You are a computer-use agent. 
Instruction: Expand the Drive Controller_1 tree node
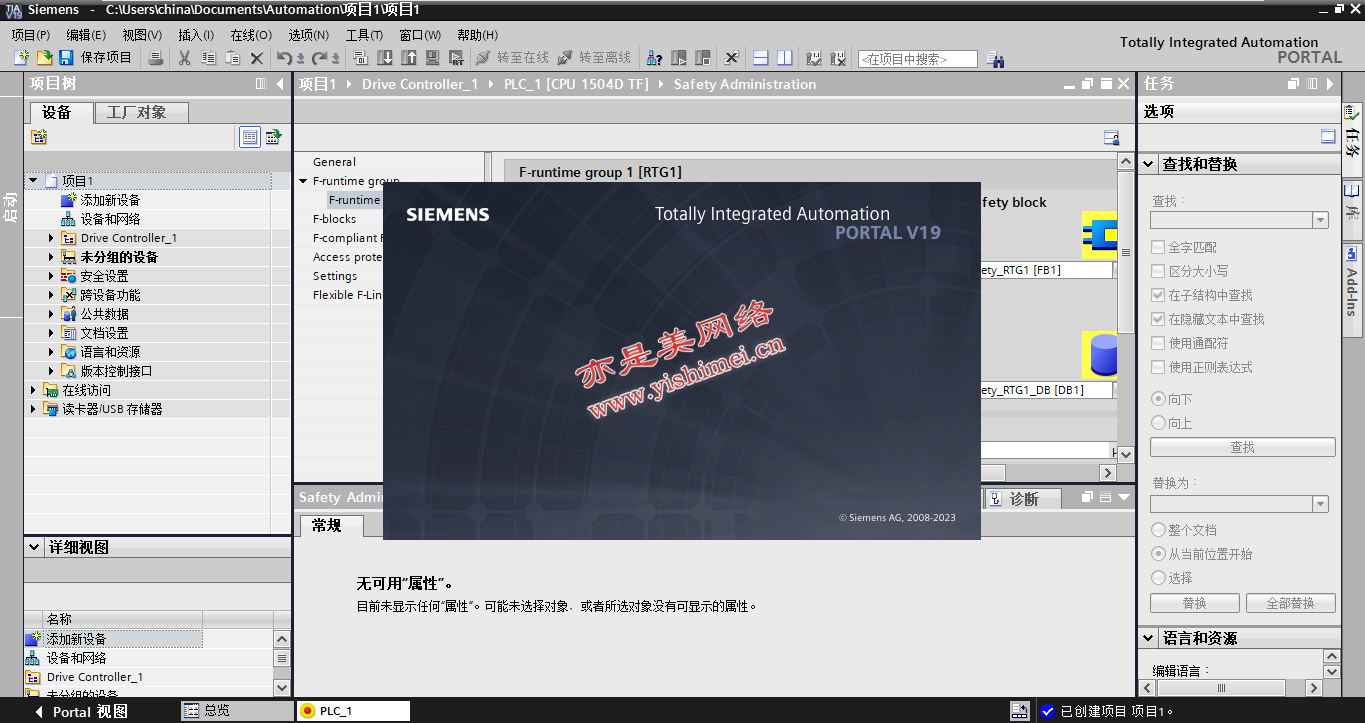(x=52, y=238)
